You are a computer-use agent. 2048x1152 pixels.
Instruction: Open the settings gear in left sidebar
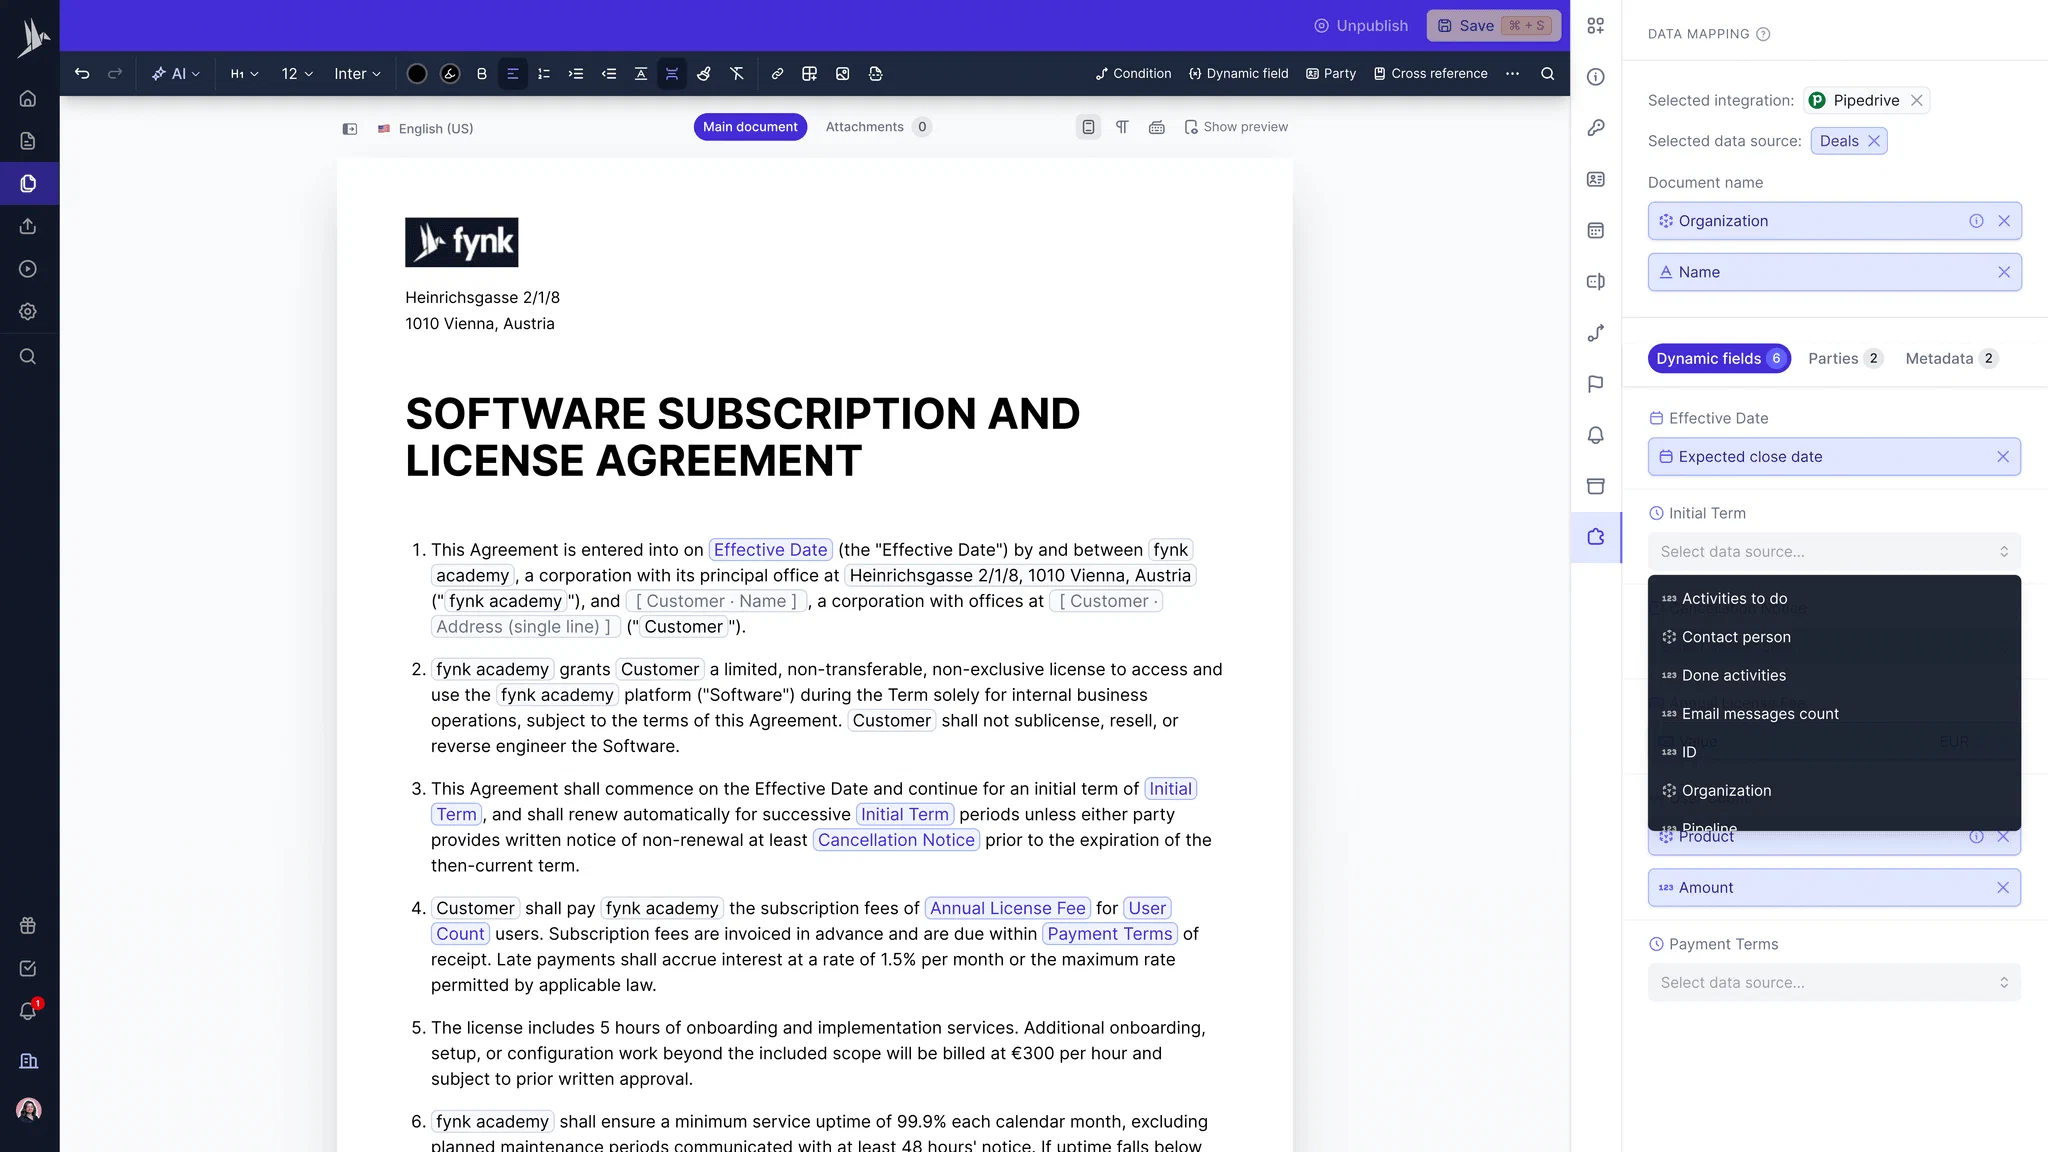pos(28,312)
